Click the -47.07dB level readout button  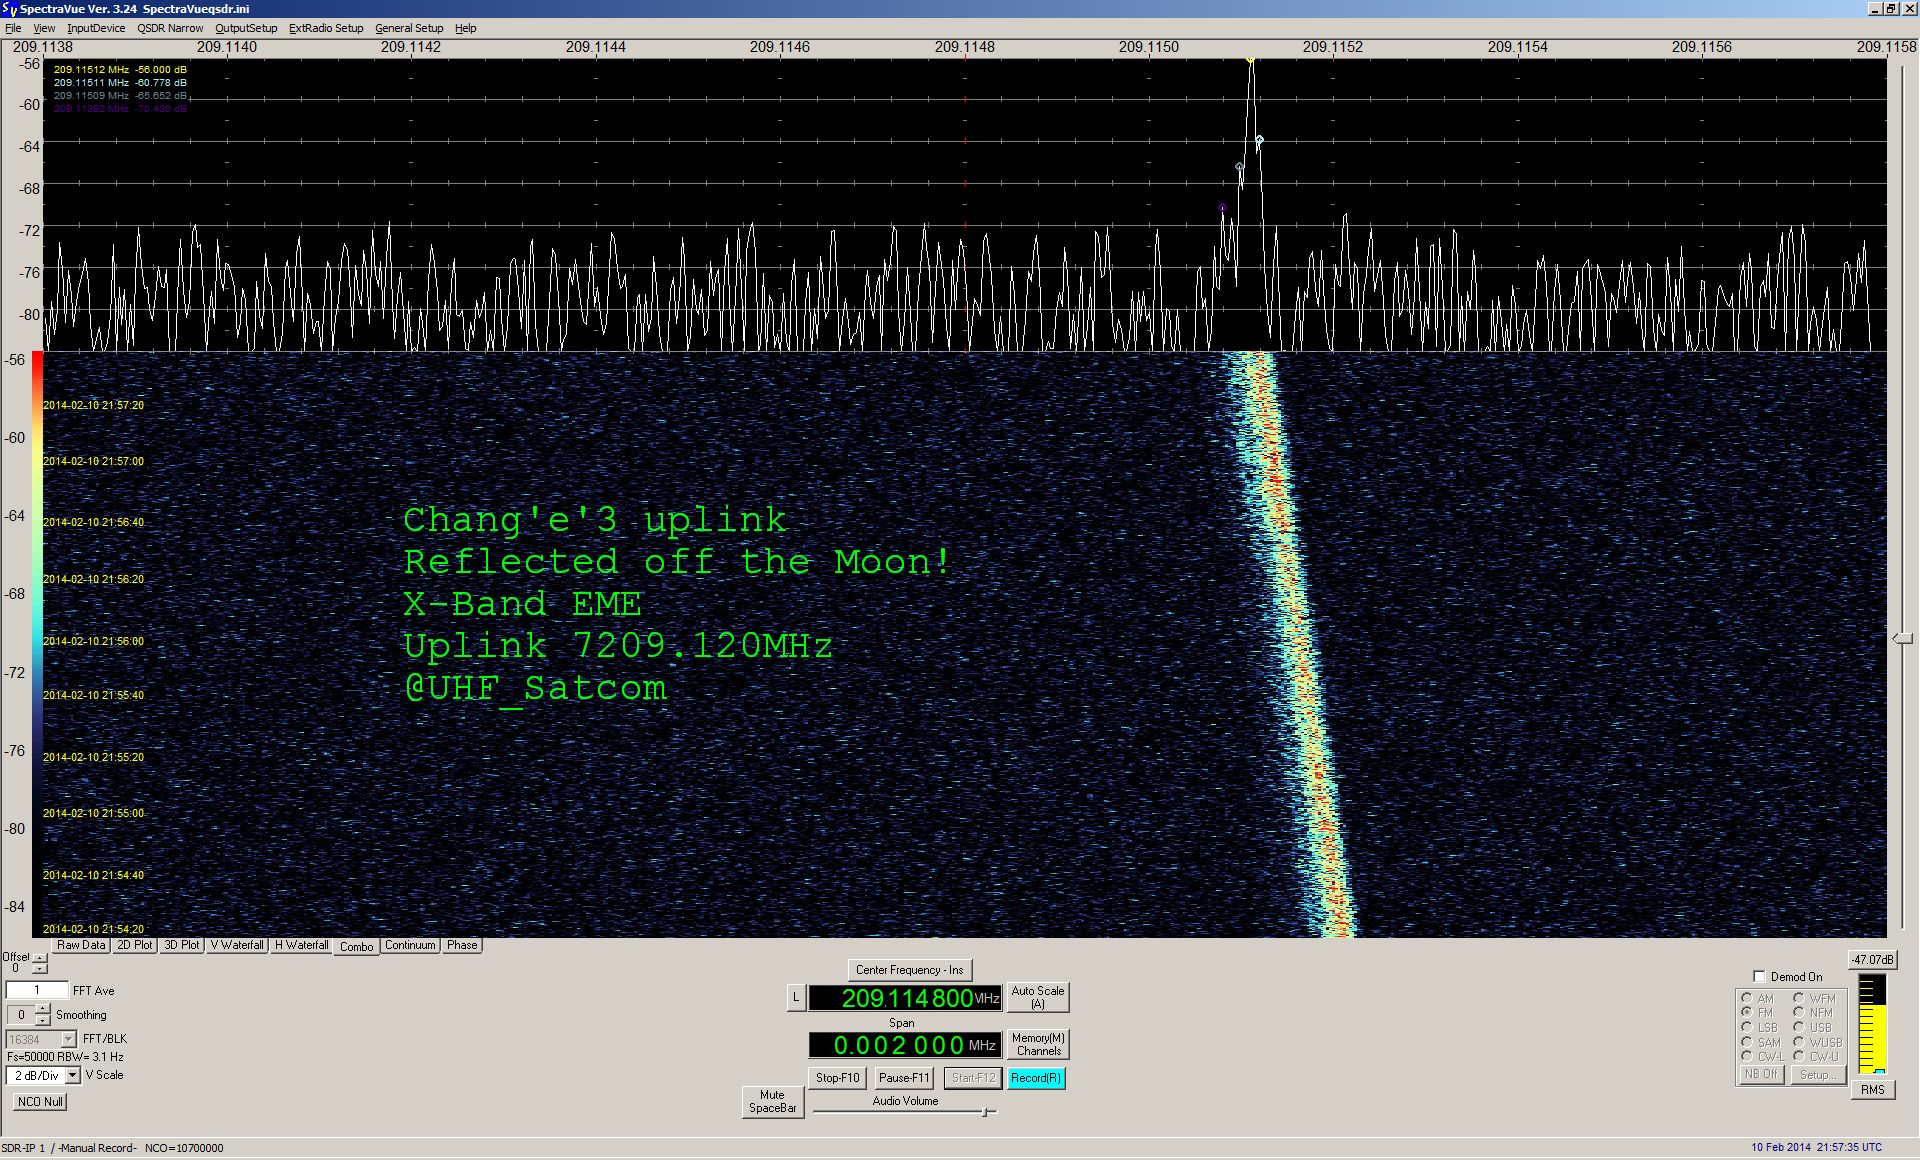pos(1872,960)
